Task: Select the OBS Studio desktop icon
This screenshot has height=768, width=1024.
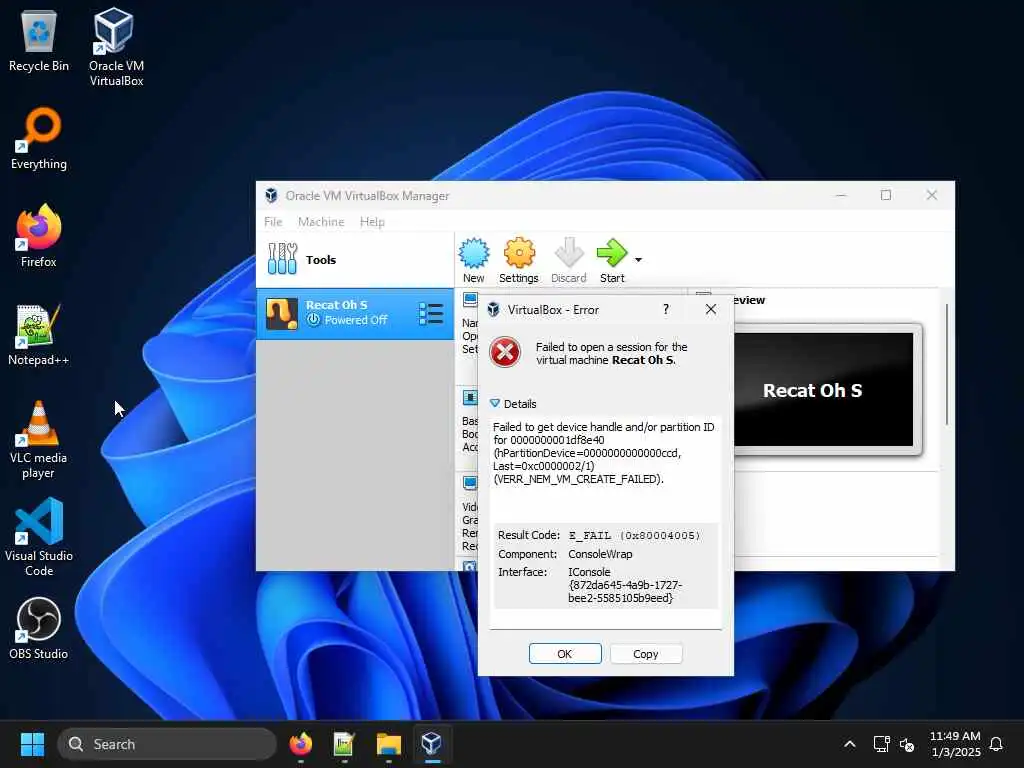Action: point(39,628)
